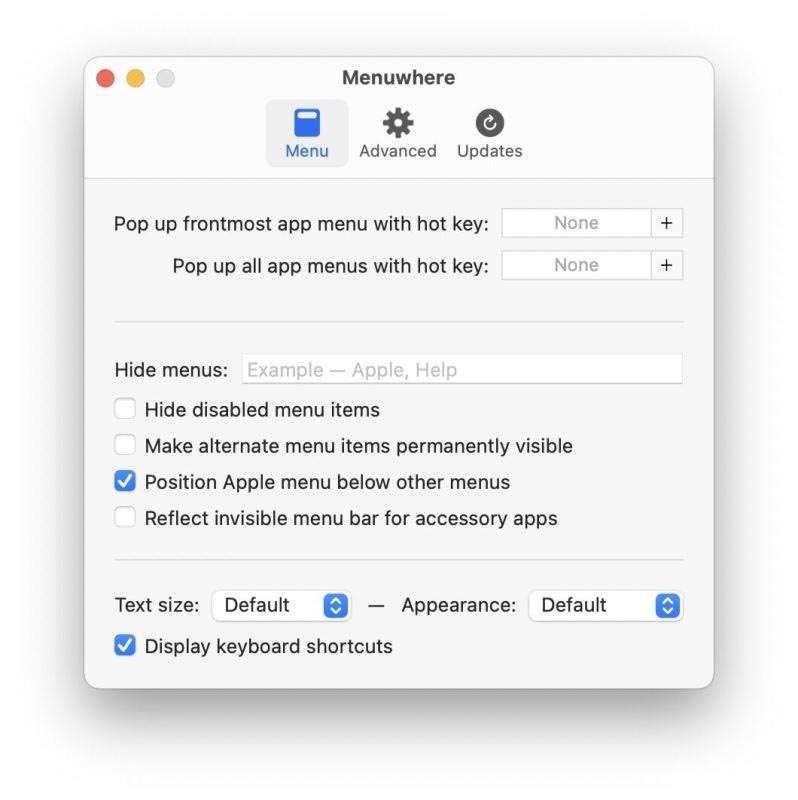Open the Text size dropdown
Viewport: 798px width, 800px height.
coord(281,606)
